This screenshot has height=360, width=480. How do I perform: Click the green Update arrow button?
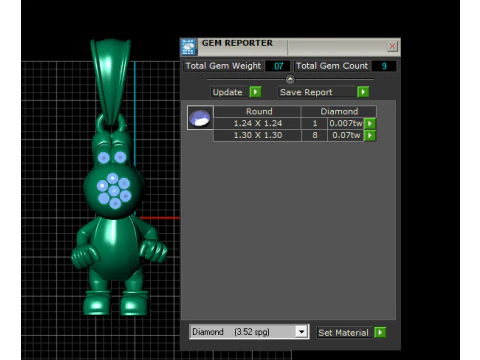[x=256, y=92]
